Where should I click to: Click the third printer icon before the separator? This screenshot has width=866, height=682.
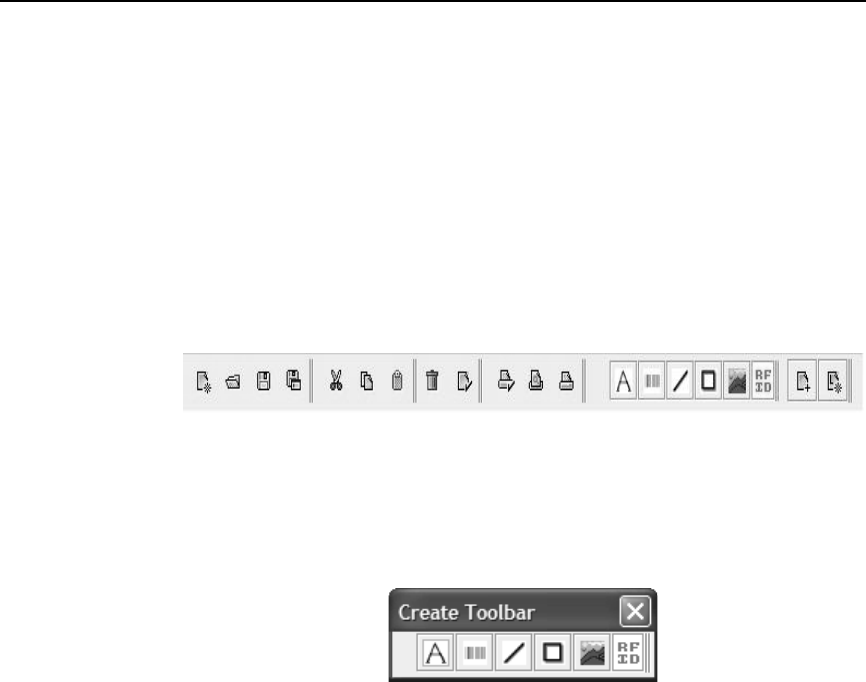point(566,380)
